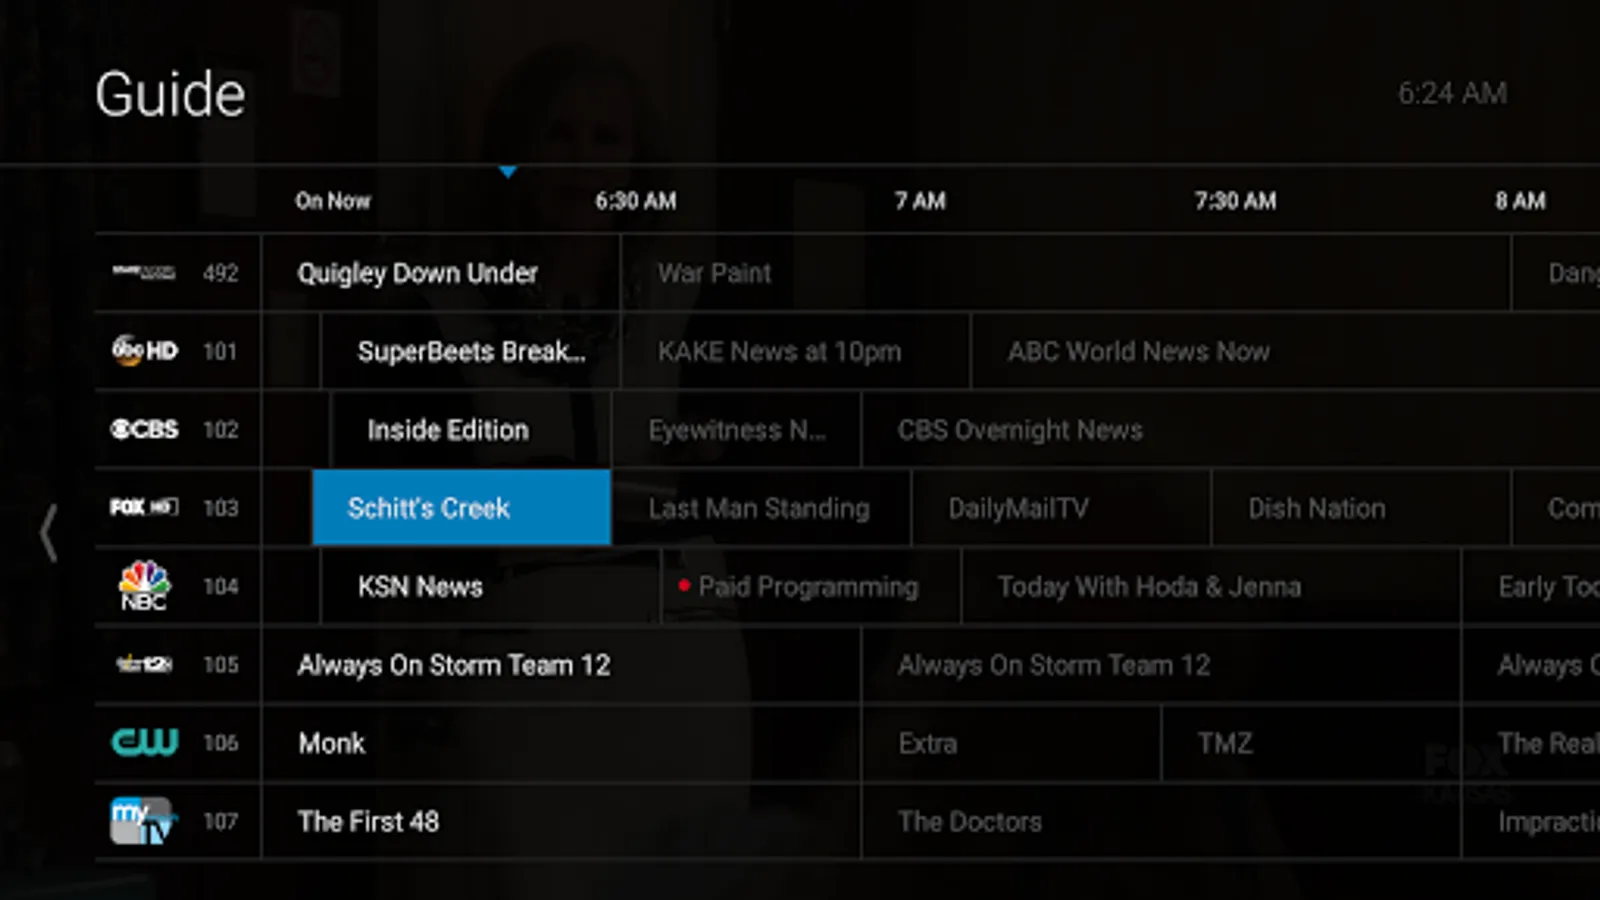
Task: Select Extra program
Action: pos(1010,743)
